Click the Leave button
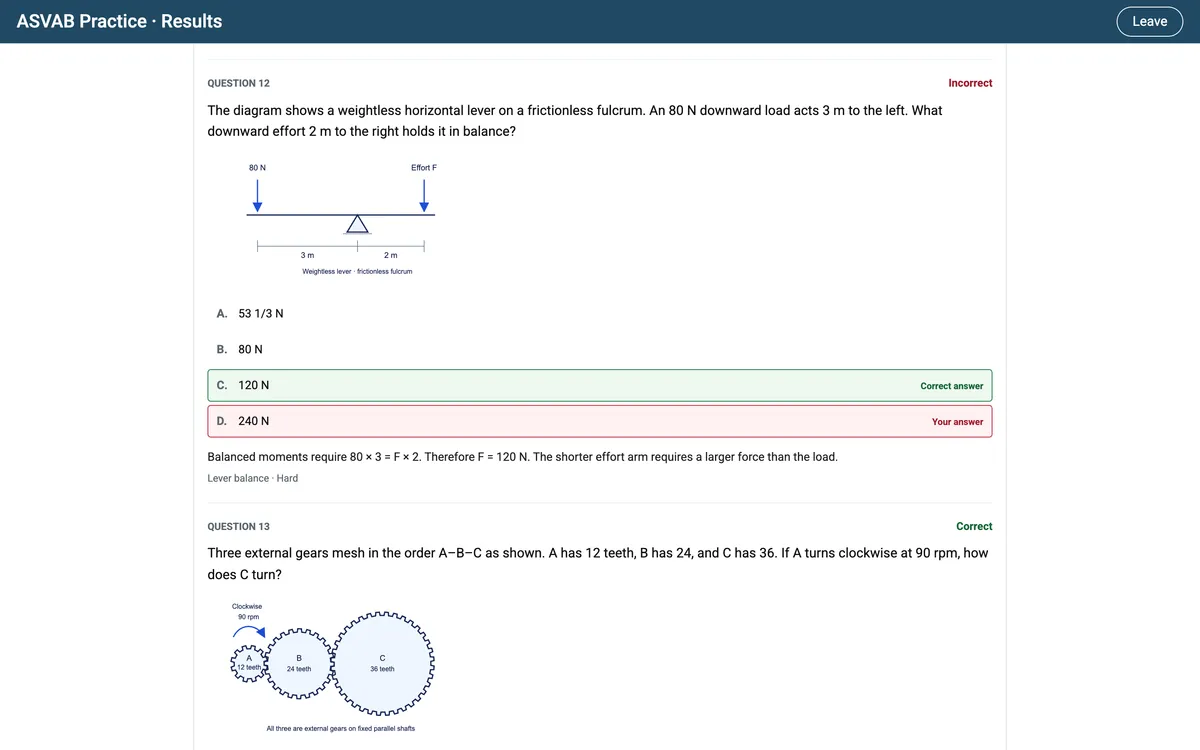 1149,21
